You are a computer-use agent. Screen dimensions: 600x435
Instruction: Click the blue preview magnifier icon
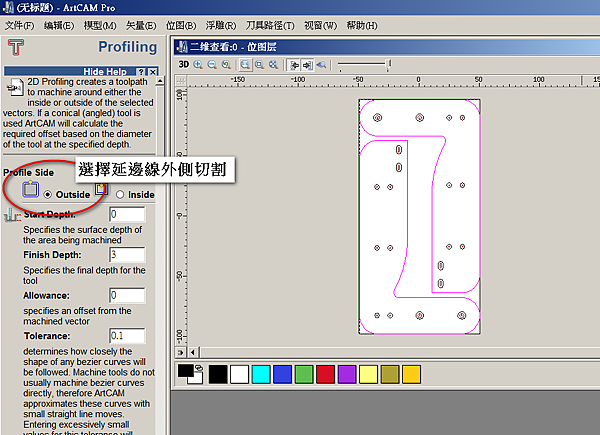[x=321, y=65]
